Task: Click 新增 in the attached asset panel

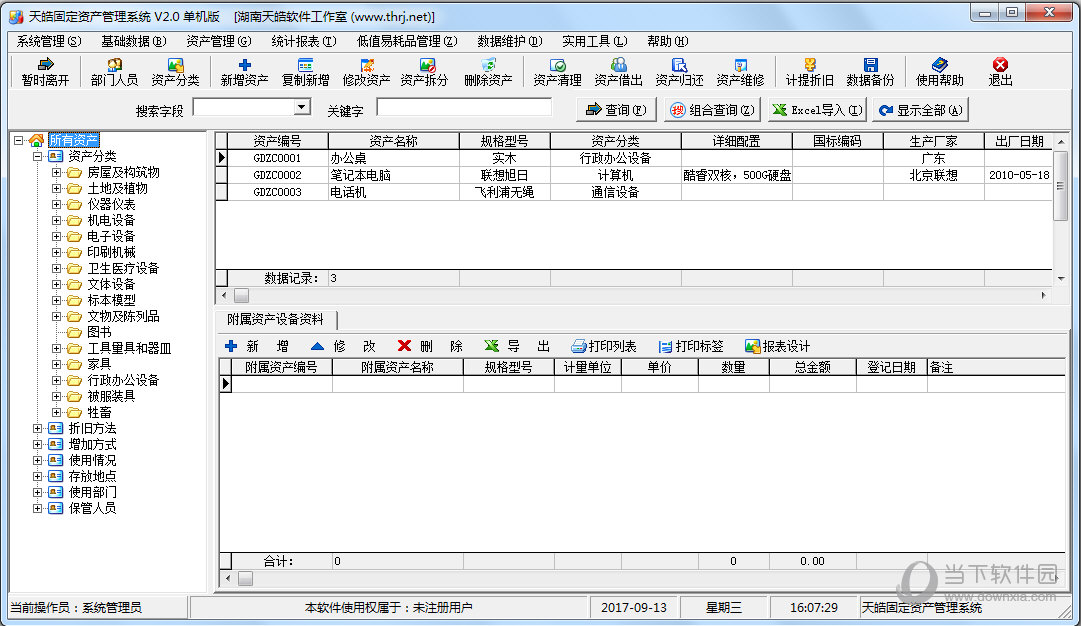Action: coord(256,346)
